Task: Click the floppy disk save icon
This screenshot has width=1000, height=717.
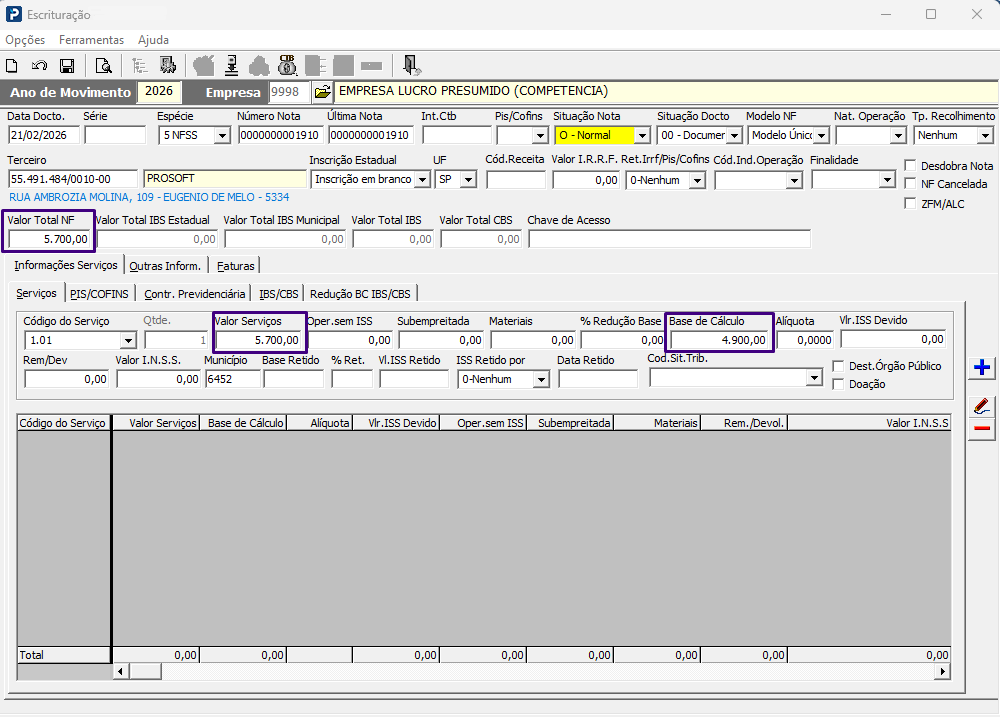Action: (x=67, y=66)
